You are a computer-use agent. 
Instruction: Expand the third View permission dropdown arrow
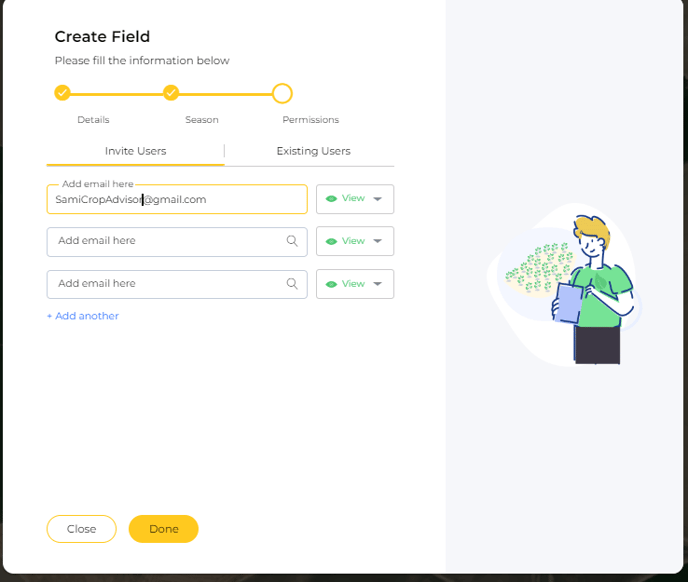pyautogui.click(x=377, y=284)
